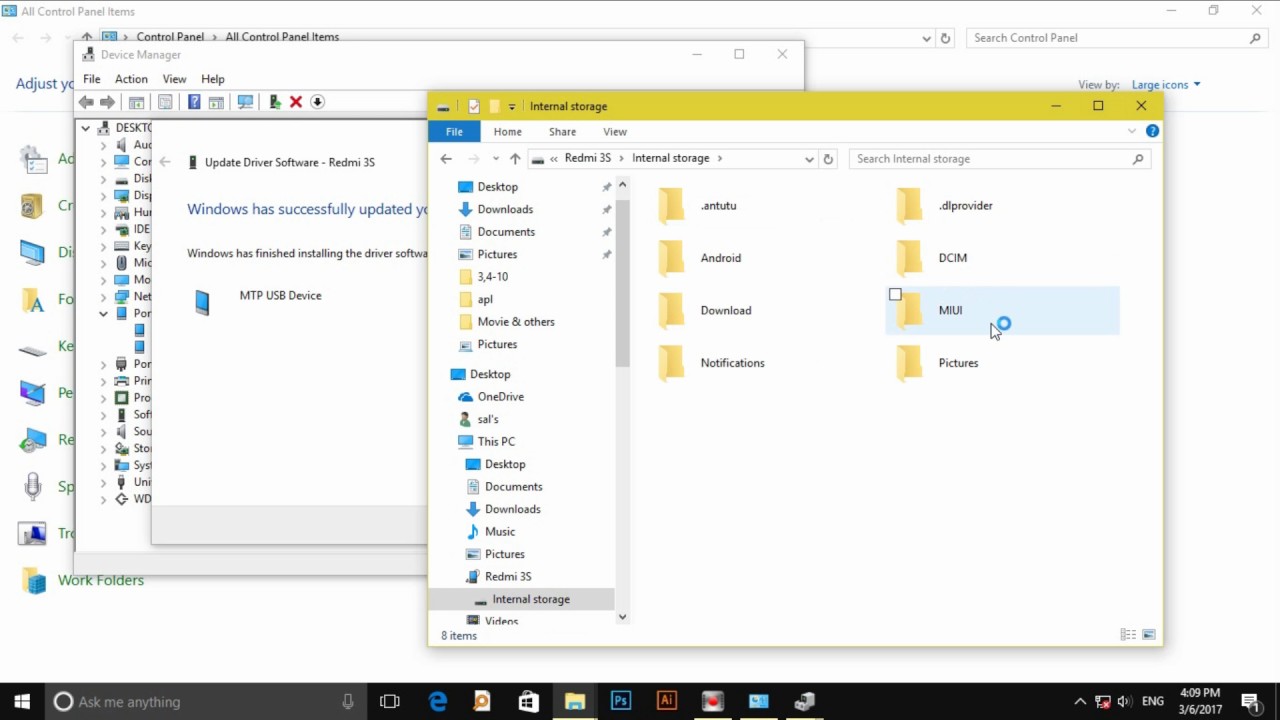Refresh the Internal storage address bar
Image resolution: width=1280 pixels, height=720 pixels.
click(828, 159)
